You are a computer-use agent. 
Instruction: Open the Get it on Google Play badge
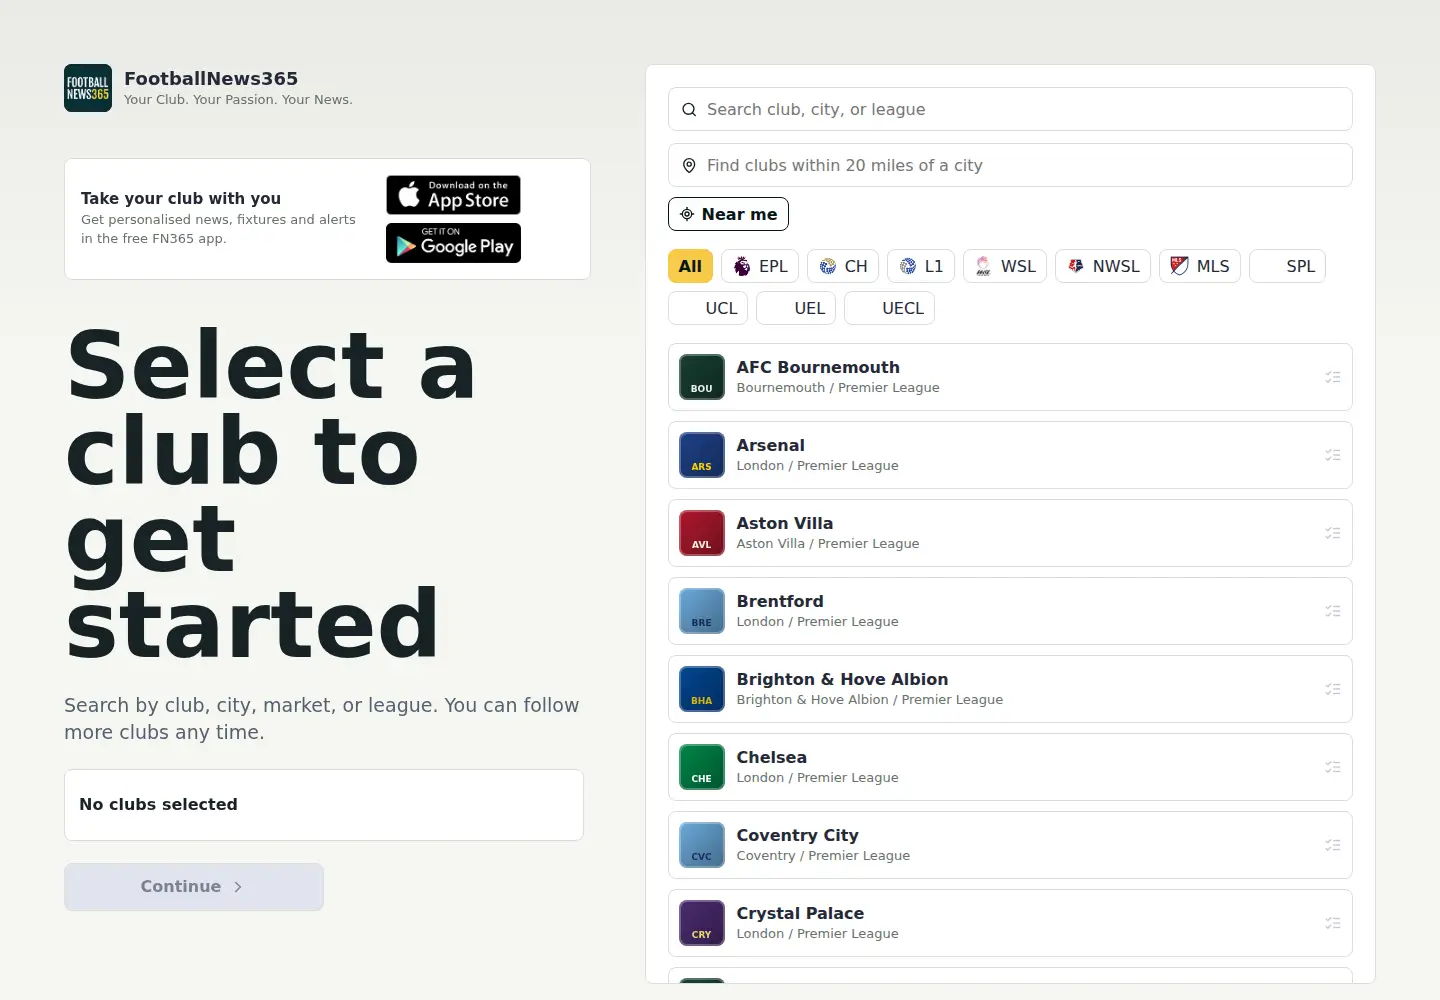pyautogui.click(x=453, y=243)
